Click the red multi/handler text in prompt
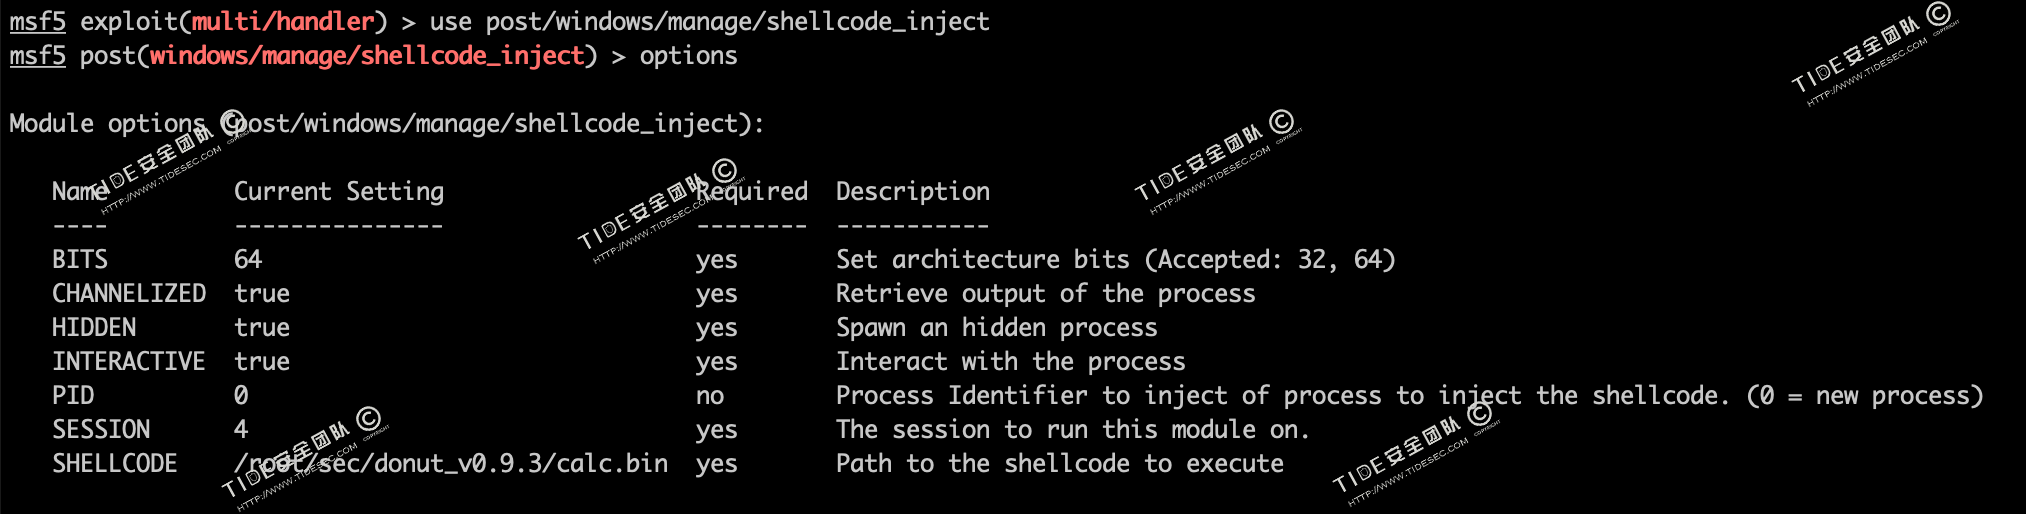 click(282, 21)
